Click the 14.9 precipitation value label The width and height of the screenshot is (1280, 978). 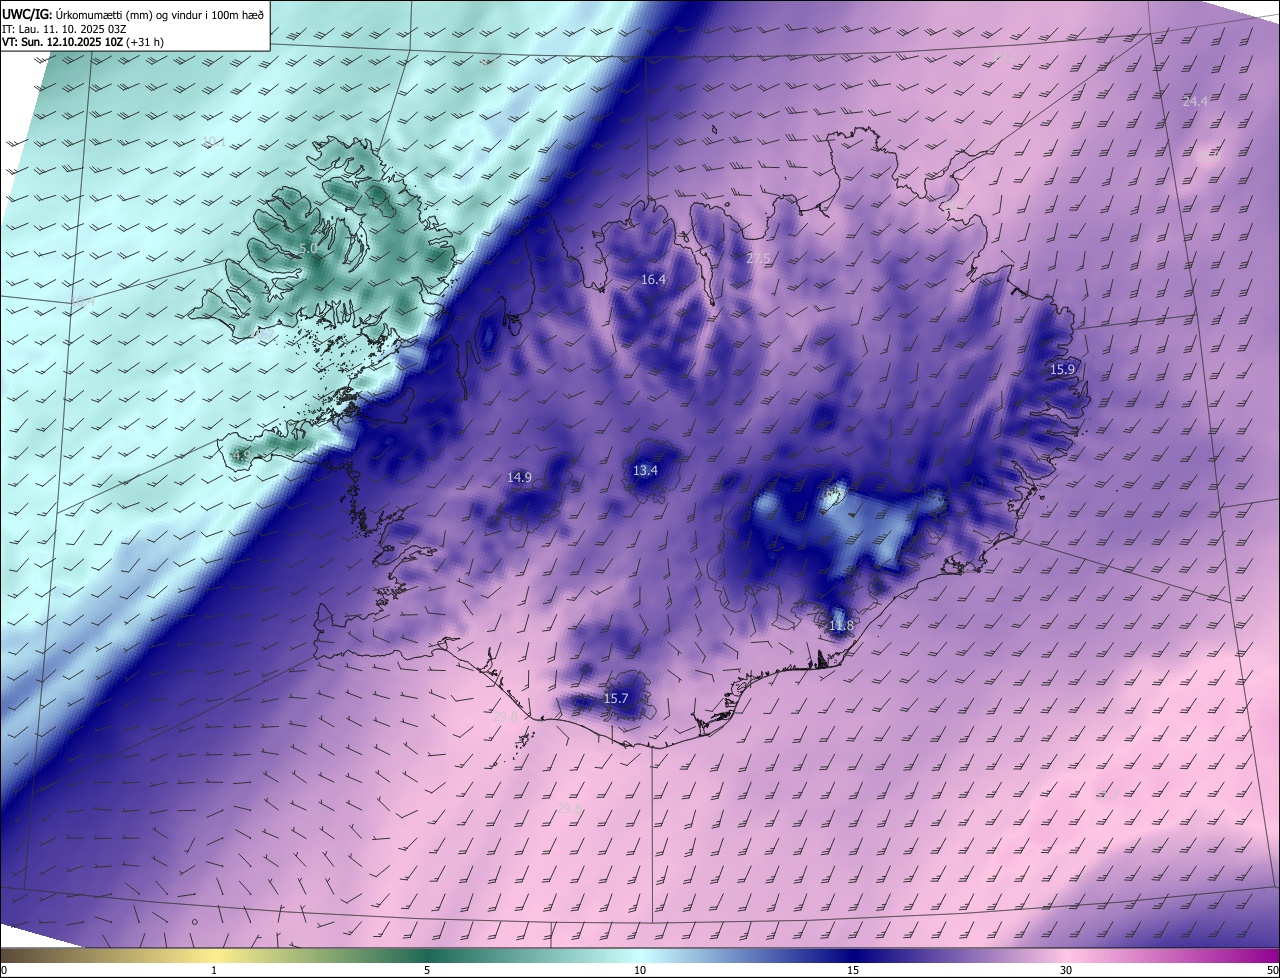pos(519,478)
